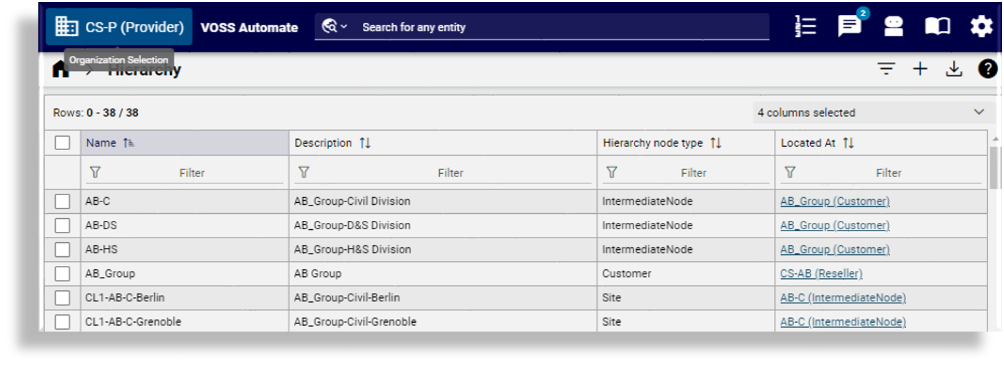The image size is (1004, 366).
Task: Open AB-C (IntermediateNode) link in Berlin row
Action: (x=843, y=298)
